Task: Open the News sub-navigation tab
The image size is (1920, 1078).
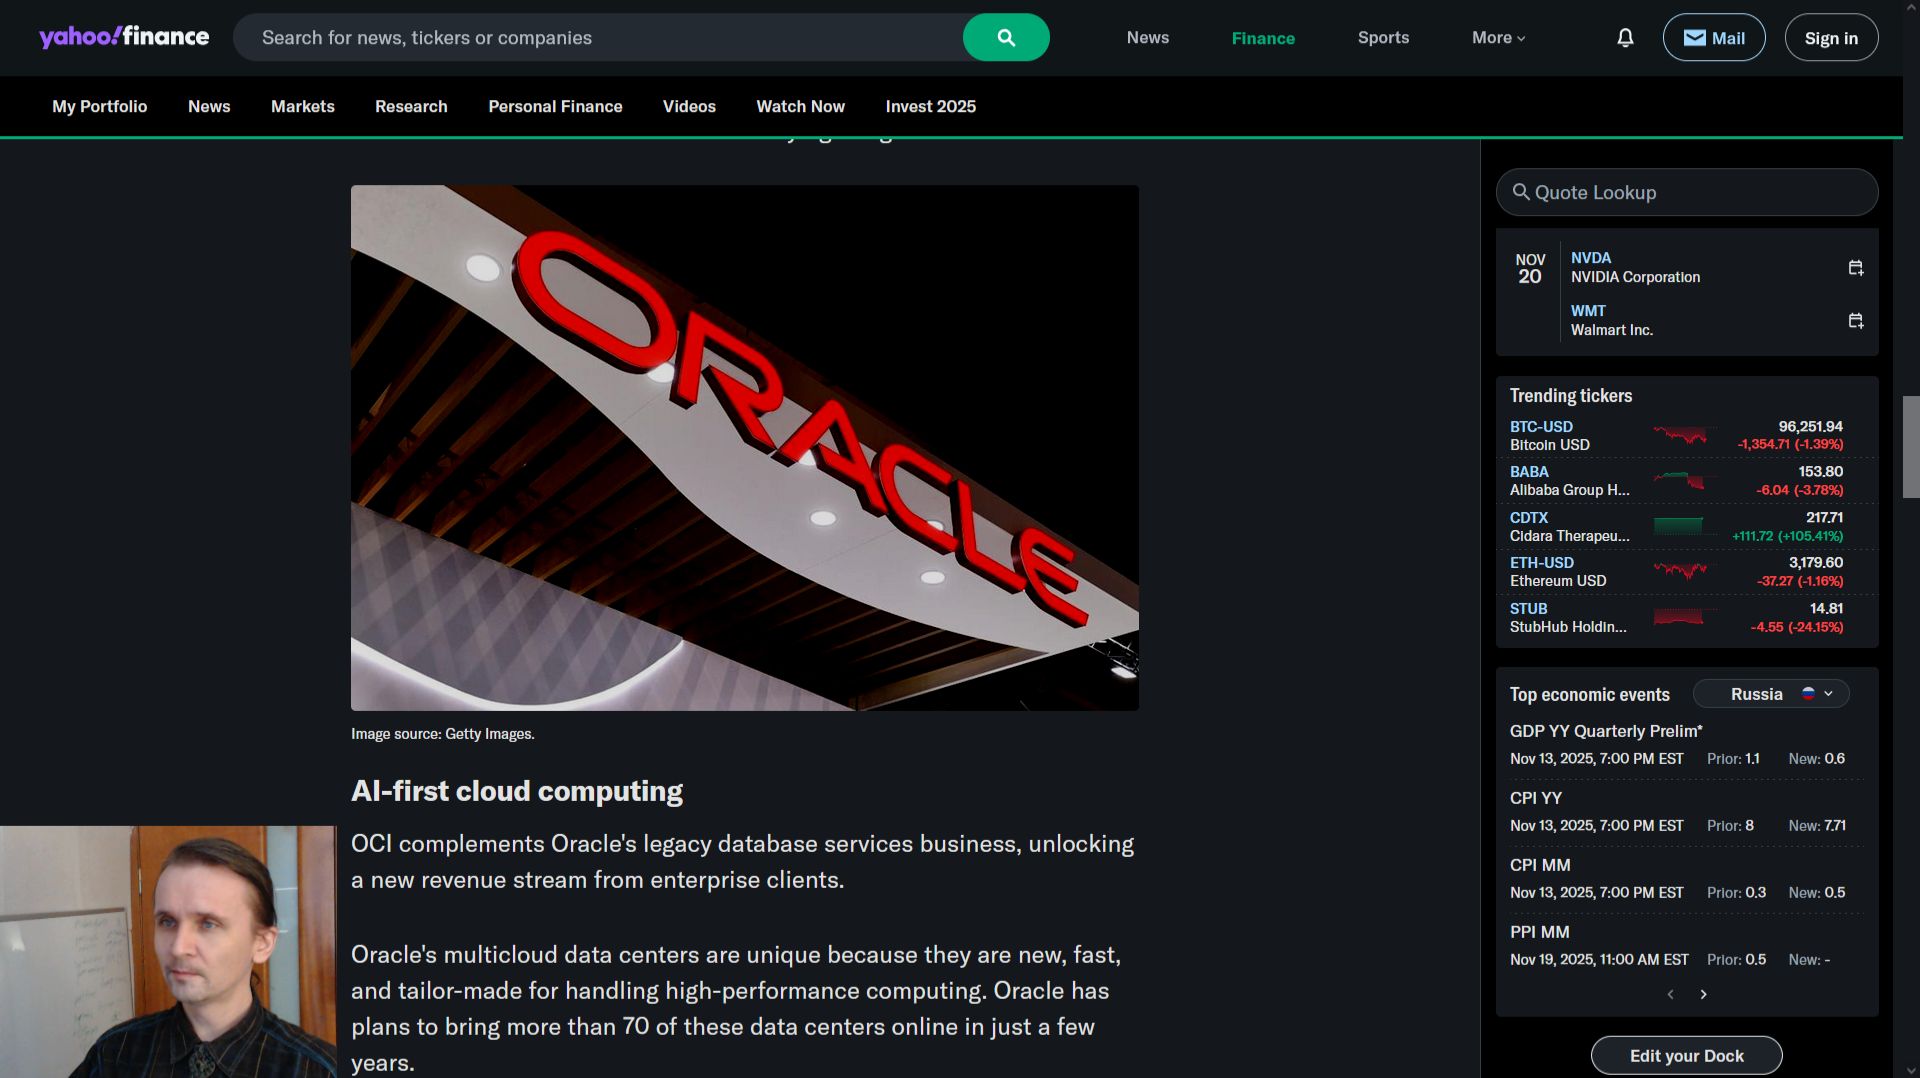Action: coord(209,106)
